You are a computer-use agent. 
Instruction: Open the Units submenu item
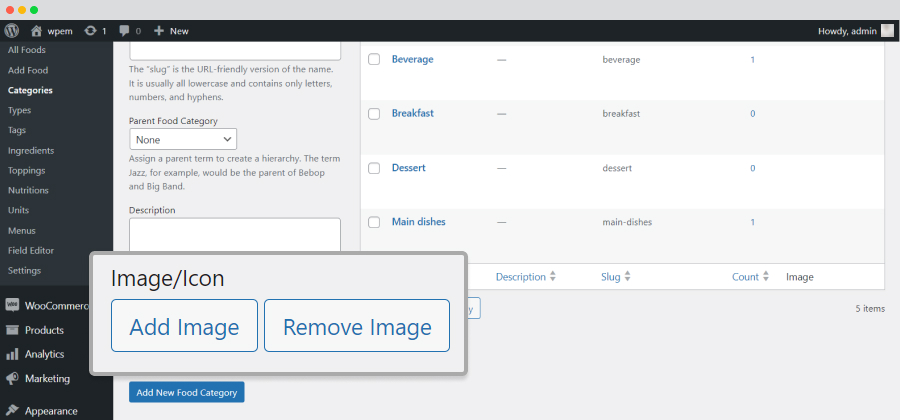click(x=18, y=210)
